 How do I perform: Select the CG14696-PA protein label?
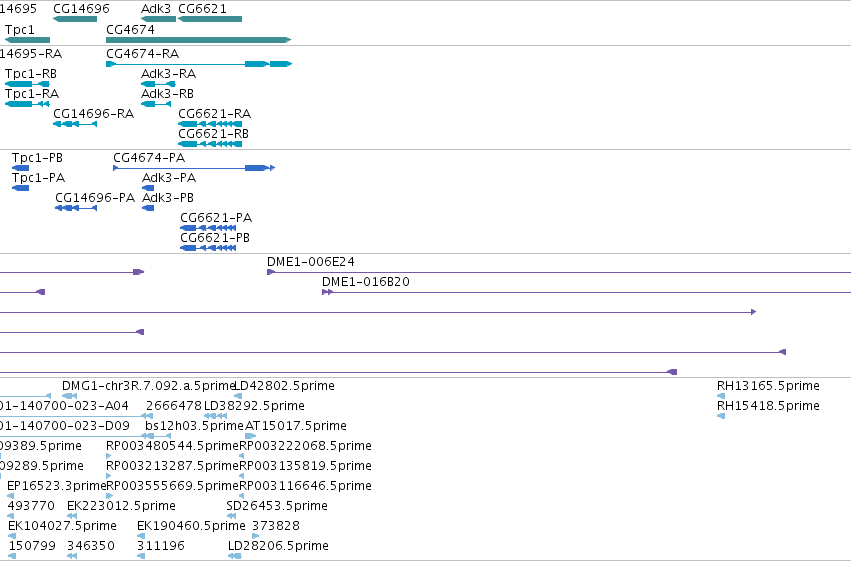point(95,198)
